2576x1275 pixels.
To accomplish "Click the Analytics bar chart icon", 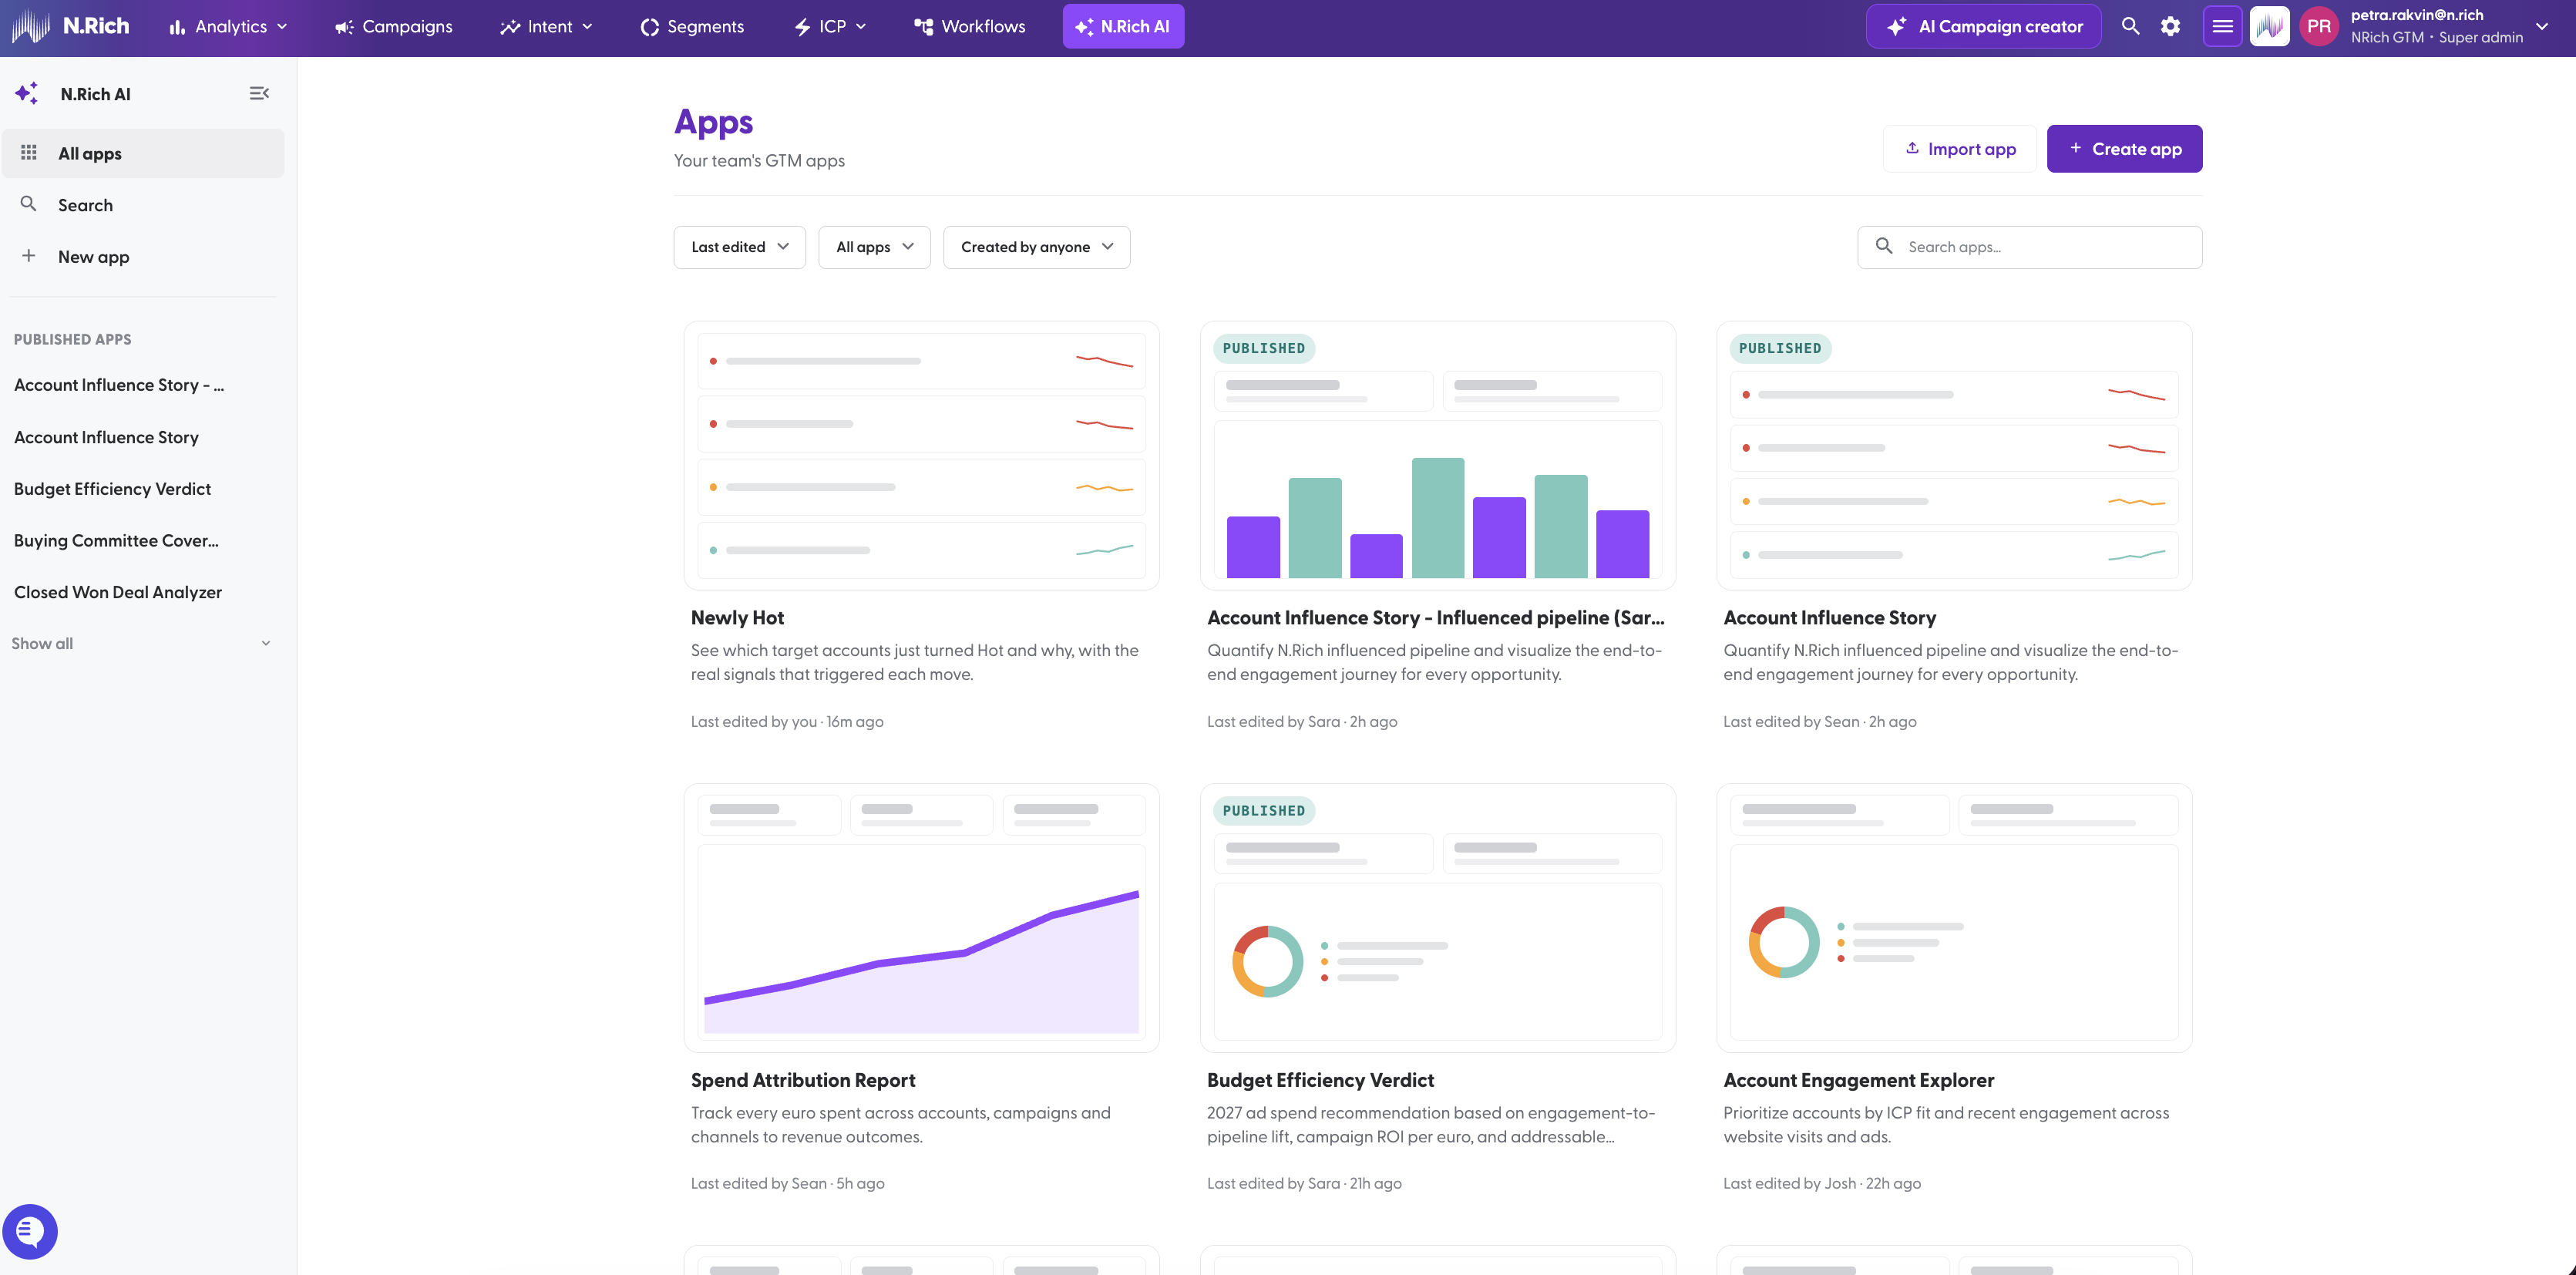I will [177, 27].
